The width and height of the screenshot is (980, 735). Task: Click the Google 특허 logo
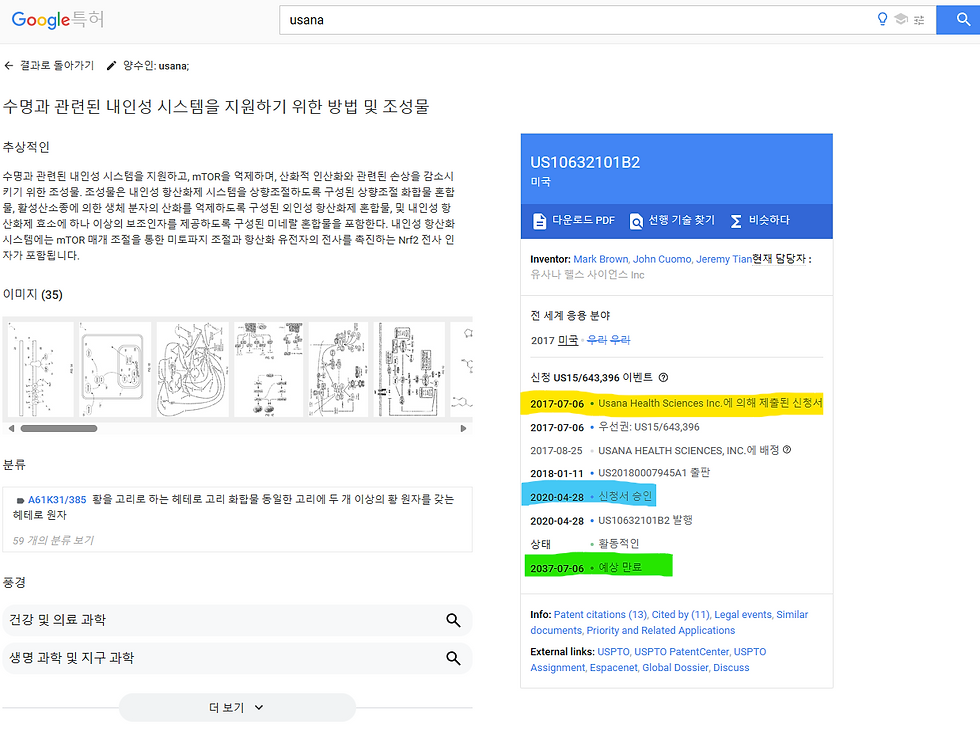pos(58,19)
